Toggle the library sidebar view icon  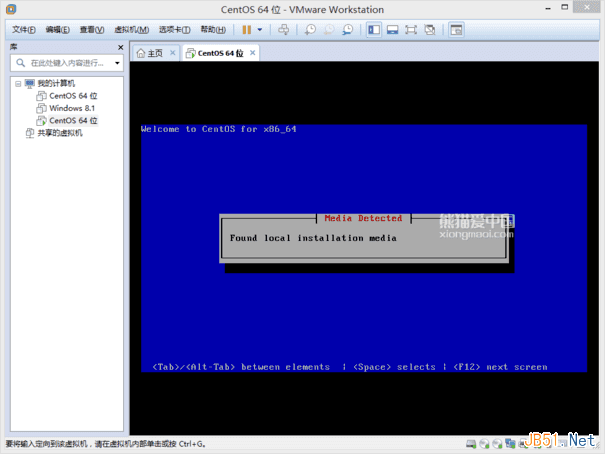pos(374,30)
